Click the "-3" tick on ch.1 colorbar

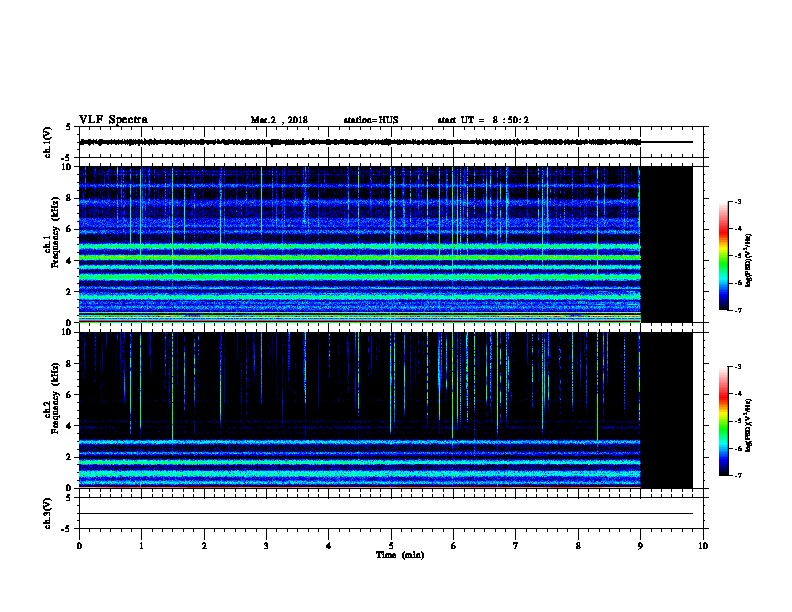[x=737, y=202]
